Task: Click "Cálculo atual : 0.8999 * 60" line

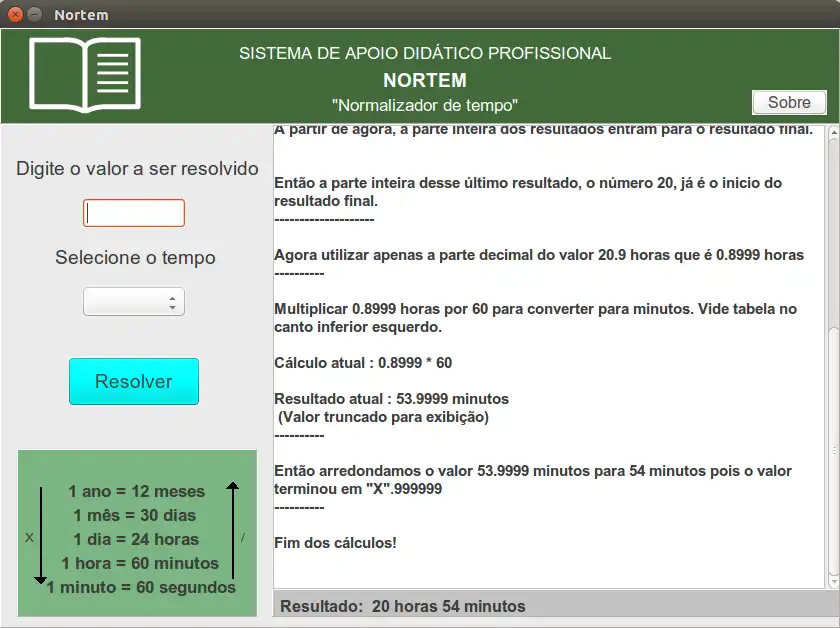Action: pyautogui.click(x=363, y=363)
